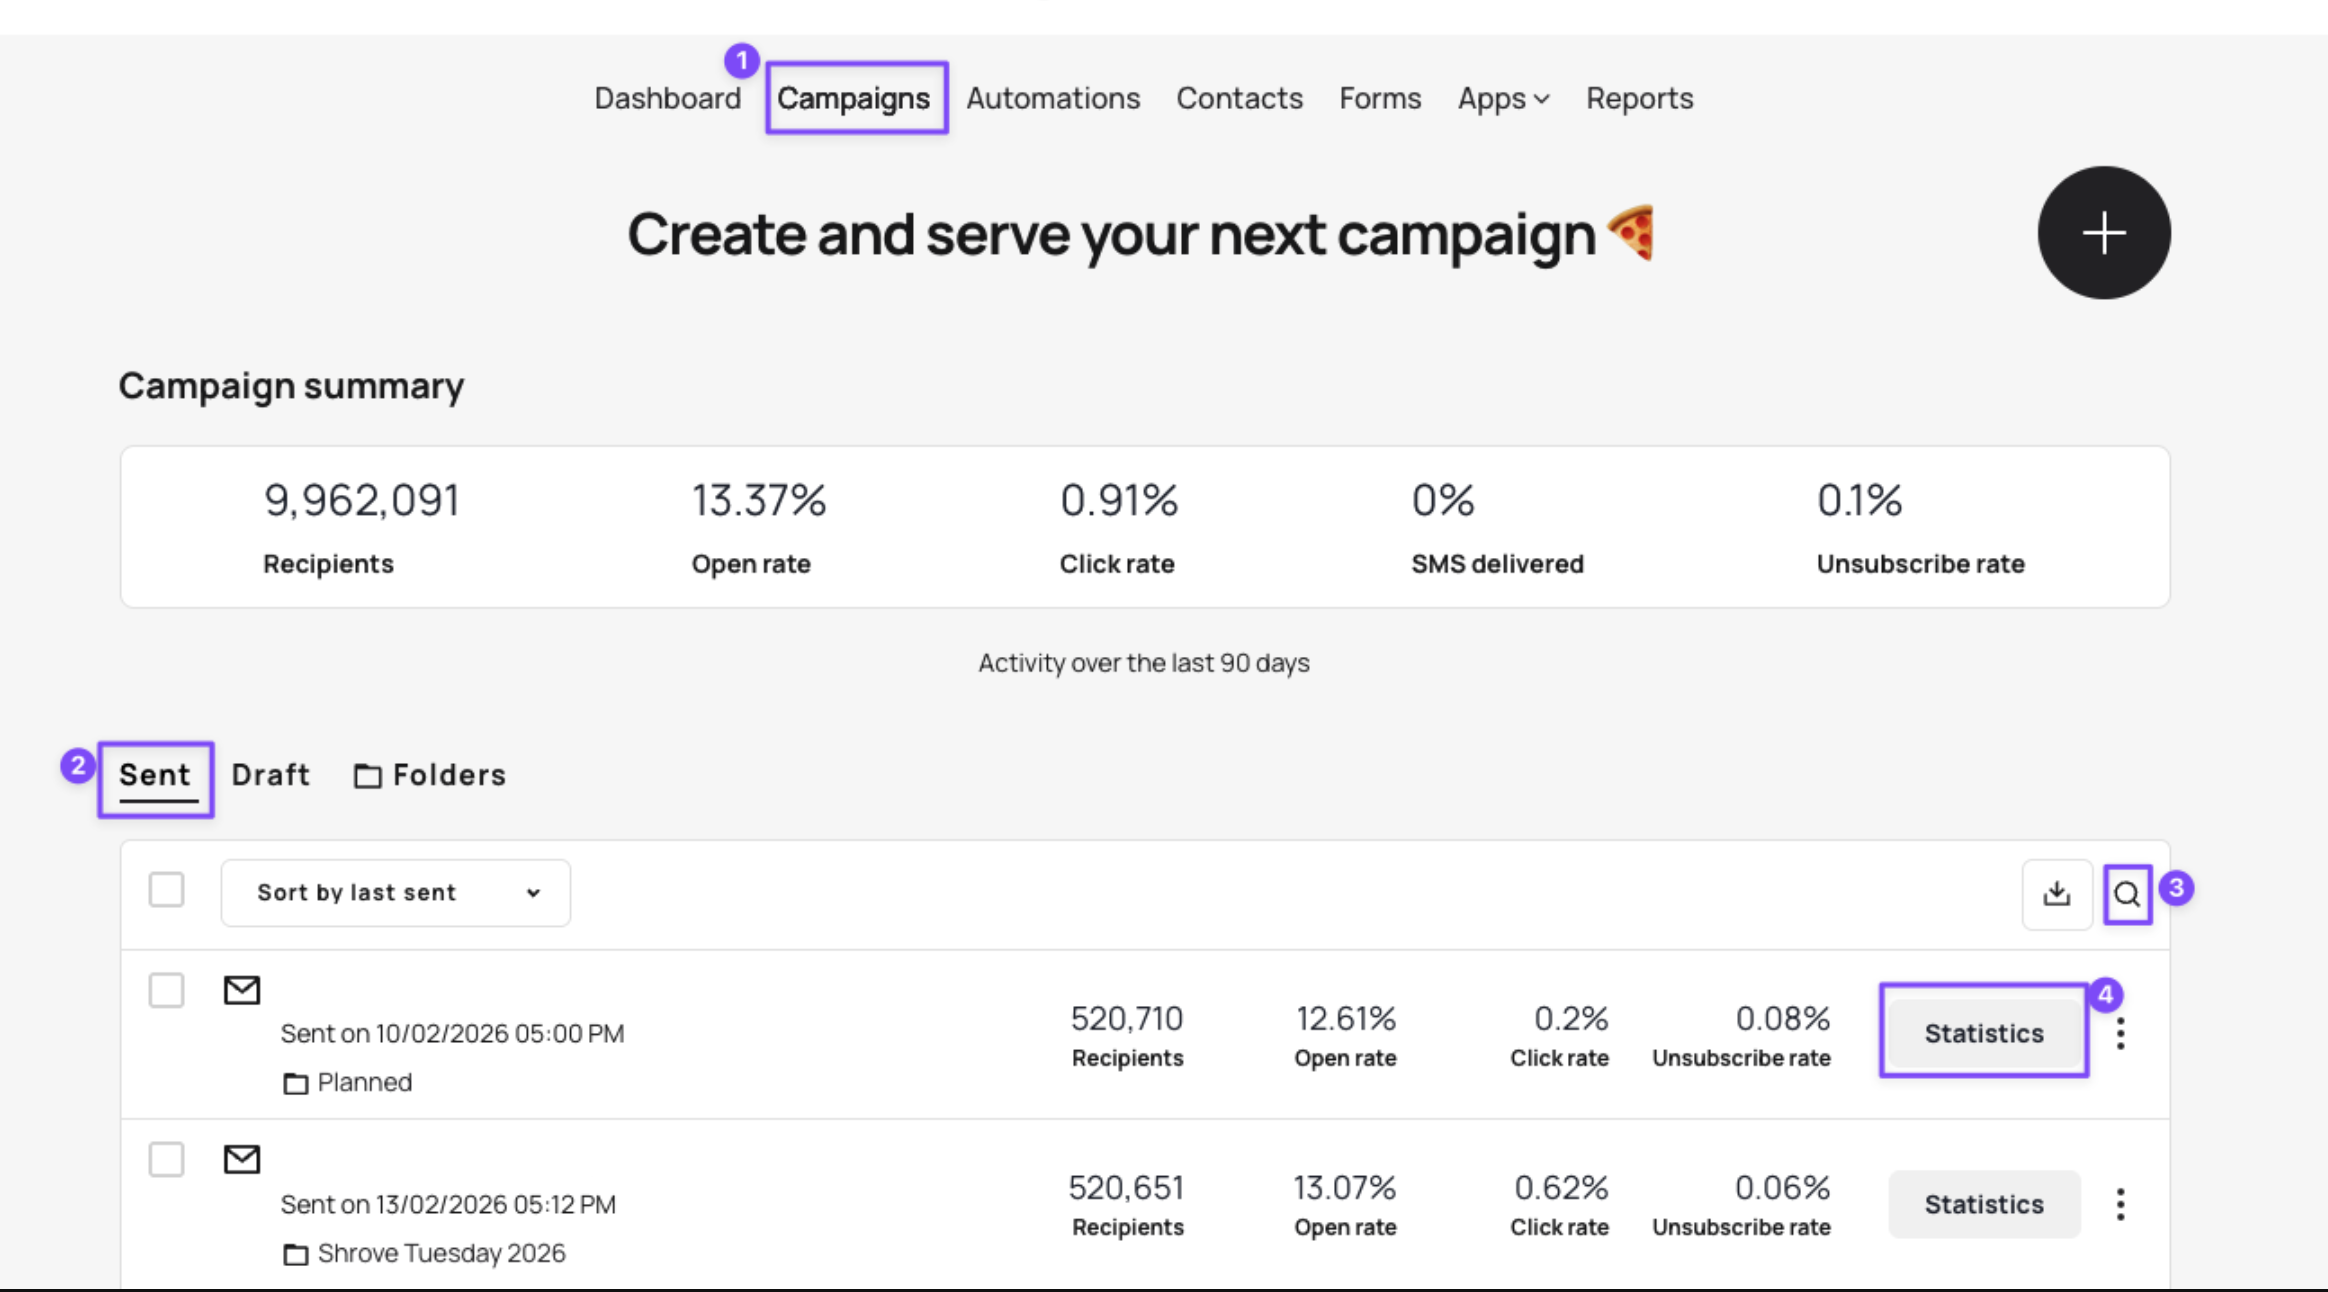Expand the Apps menu

click(1503, 98)
